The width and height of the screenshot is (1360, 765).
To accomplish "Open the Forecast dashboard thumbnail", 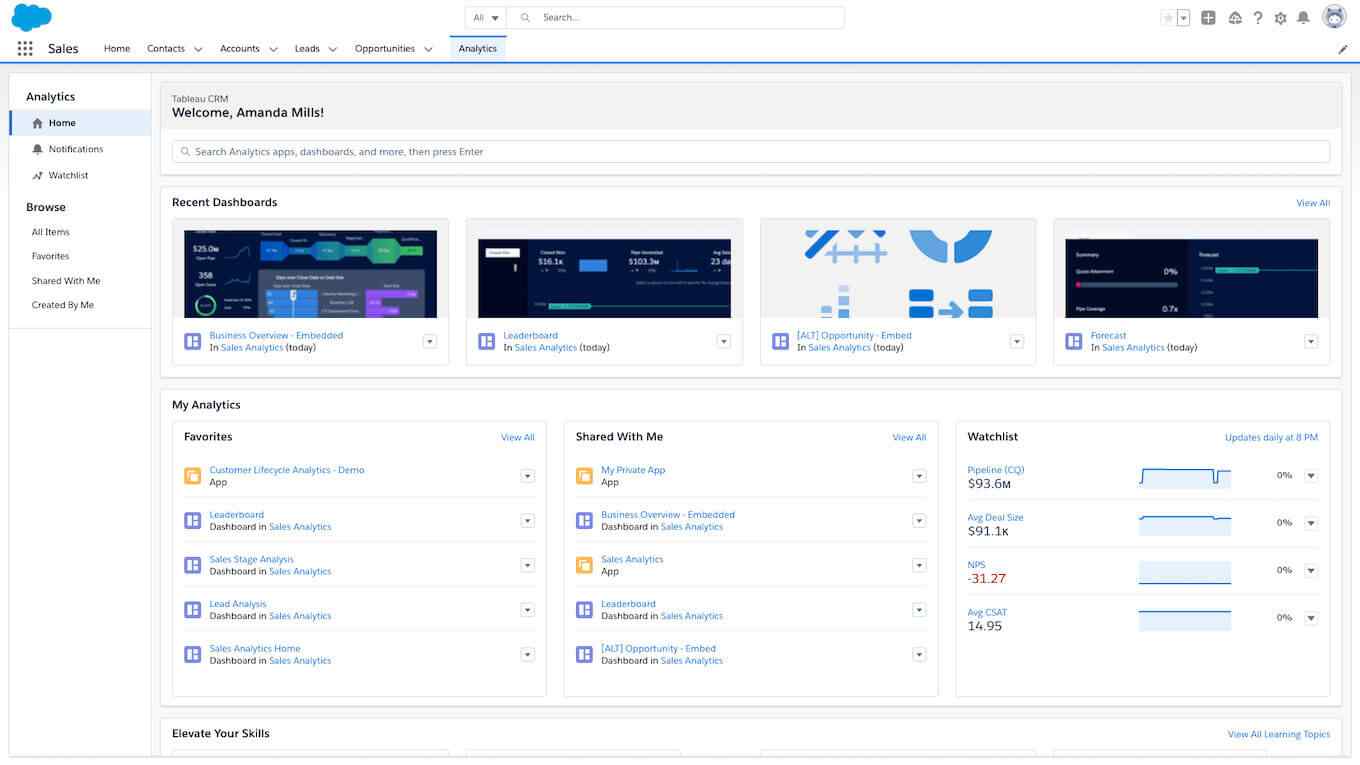I will 1192,278.
